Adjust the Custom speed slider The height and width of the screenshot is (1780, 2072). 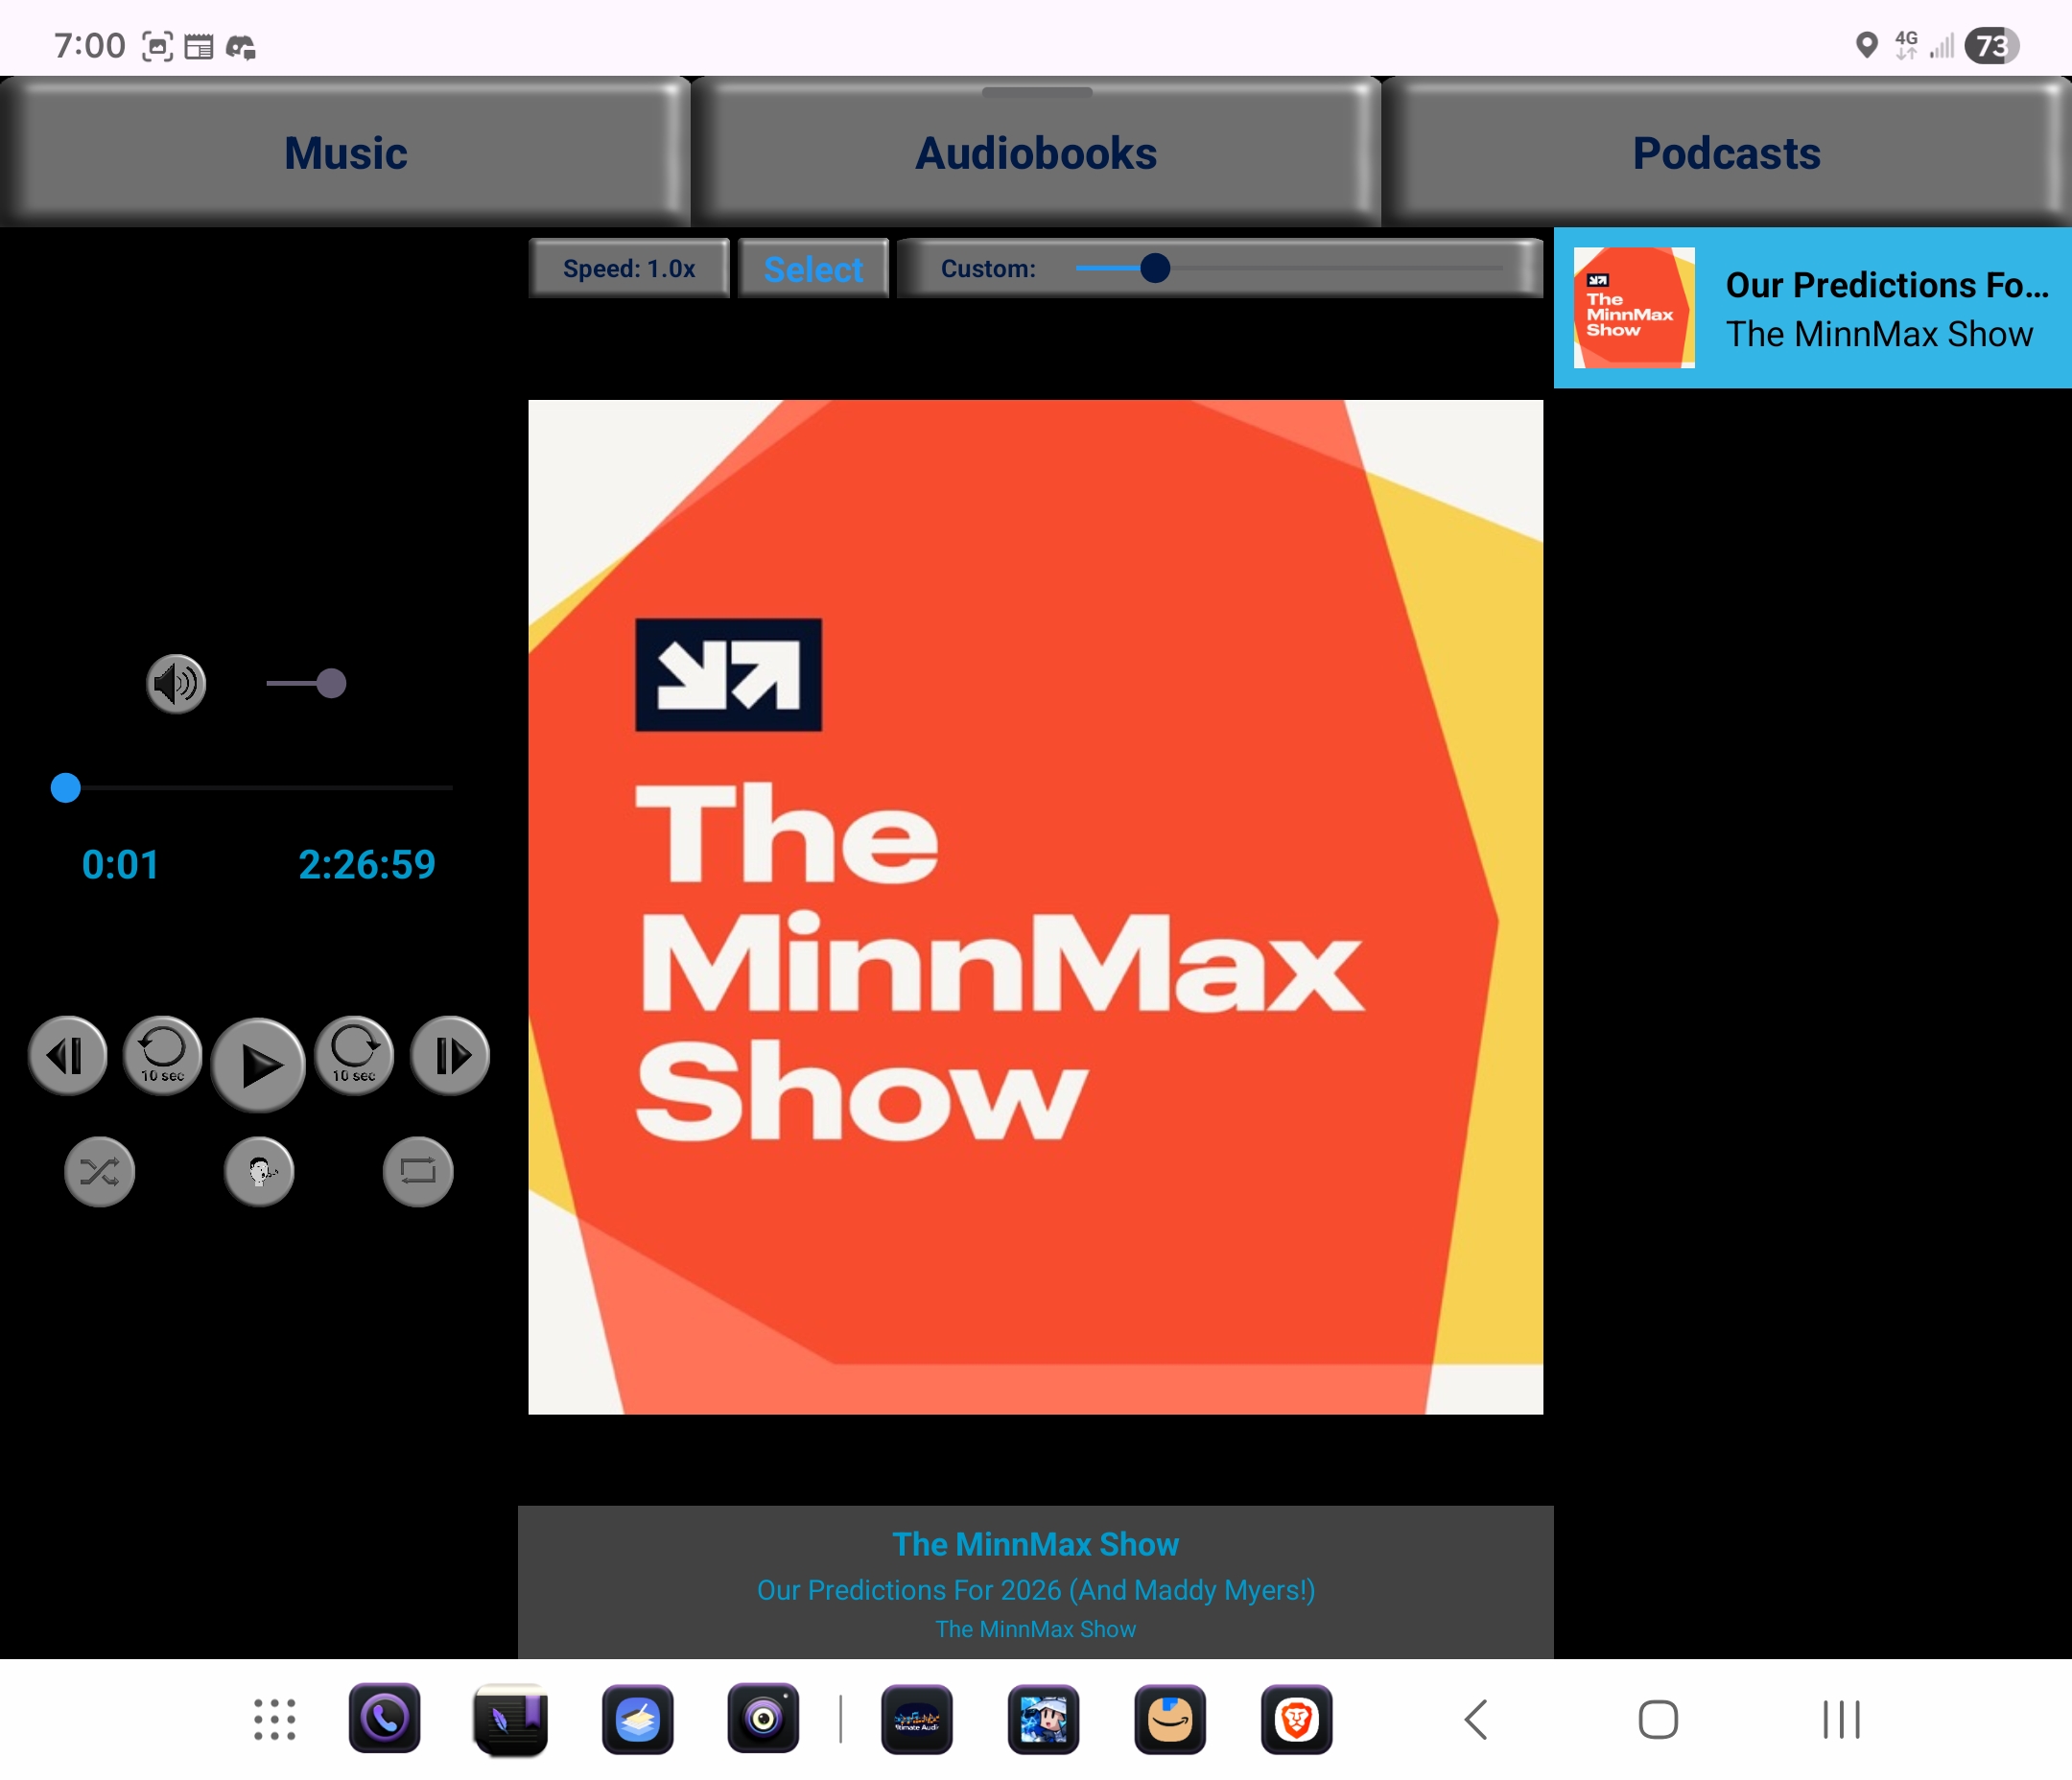[x=1157, y=268]
